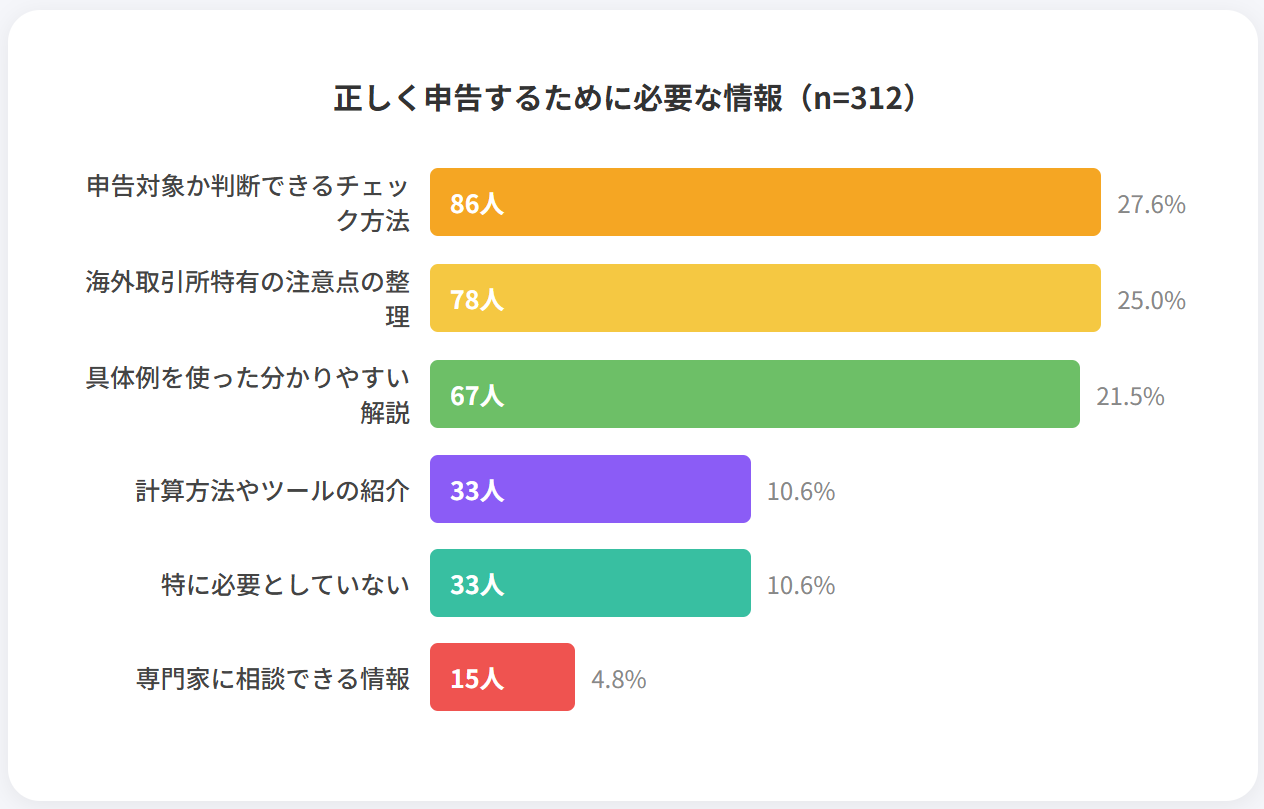Click the 10.6% value beside the teal bar
The image size is (1264, 809).
(x=800, y=586)
